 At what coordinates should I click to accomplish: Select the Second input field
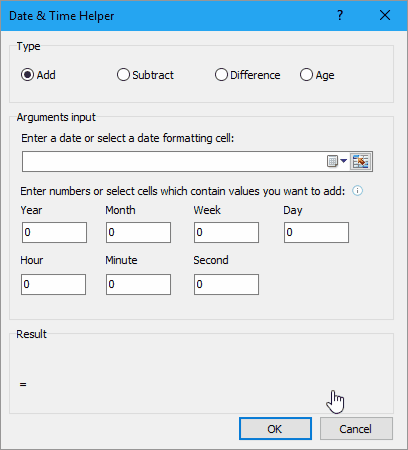[226, 284]
